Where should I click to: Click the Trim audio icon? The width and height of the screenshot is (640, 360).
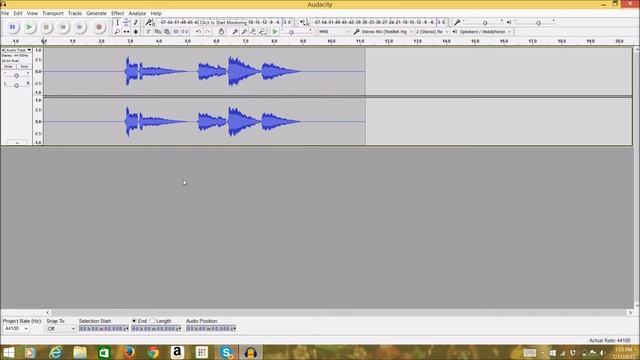coord(176,32)
